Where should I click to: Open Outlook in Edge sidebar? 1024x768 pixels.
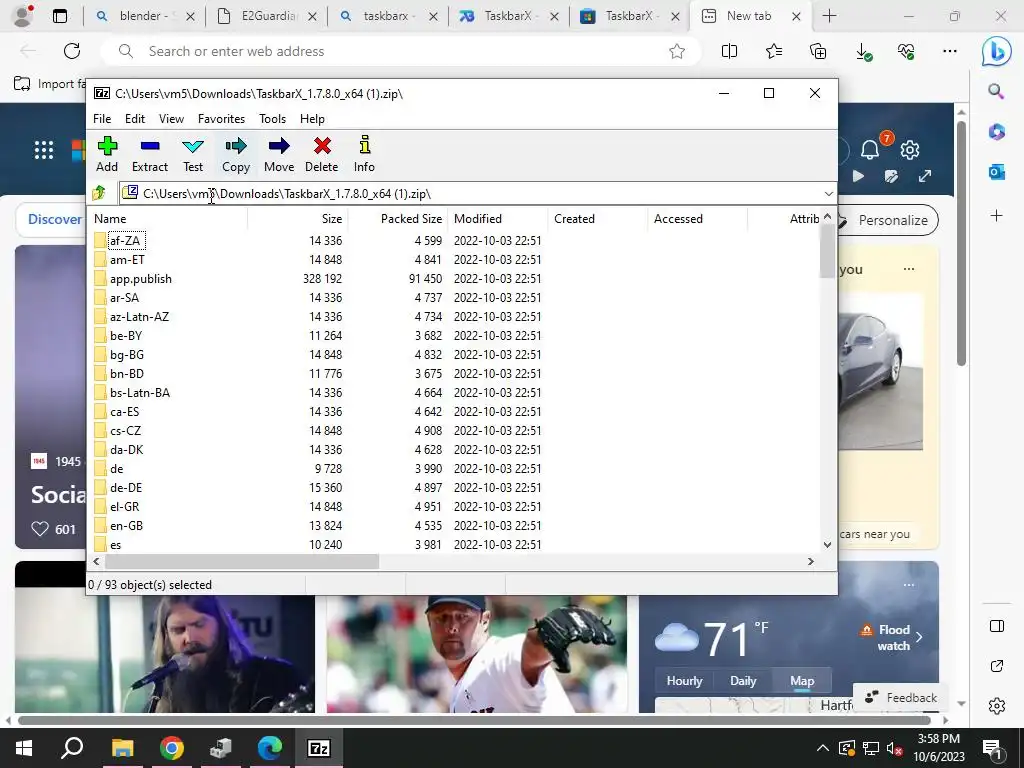point(996,172)
